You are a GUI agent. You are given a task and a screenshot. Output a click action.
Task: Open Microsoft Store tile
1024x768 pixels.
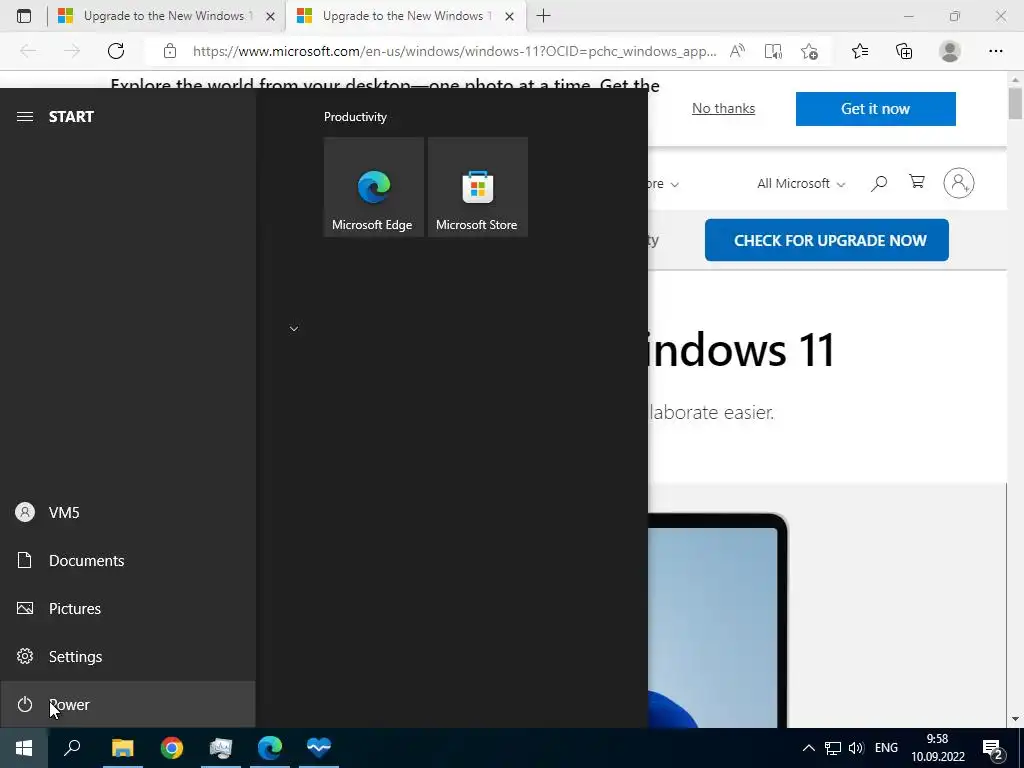(477, 187)
